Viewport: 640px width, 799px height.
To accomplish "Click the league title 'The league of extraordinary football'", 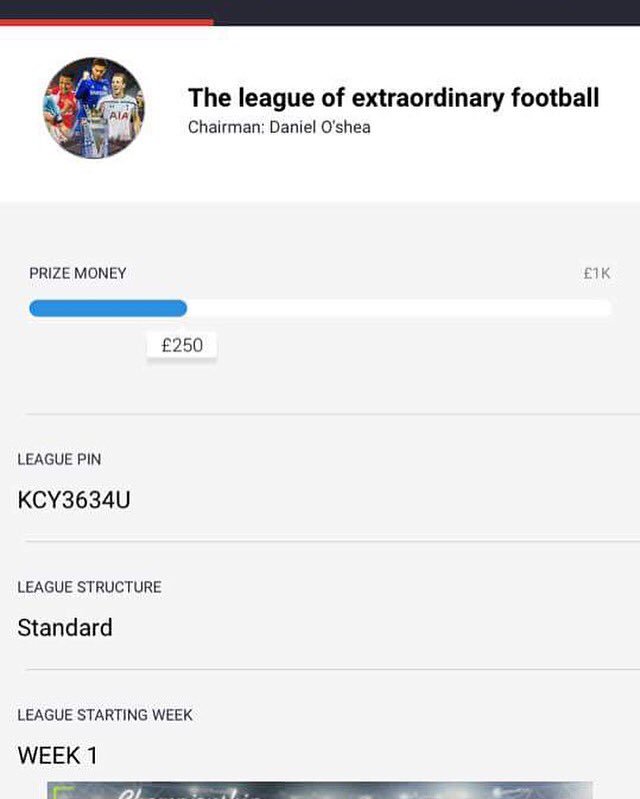I will pyautogui.click(x=393, y=98).
